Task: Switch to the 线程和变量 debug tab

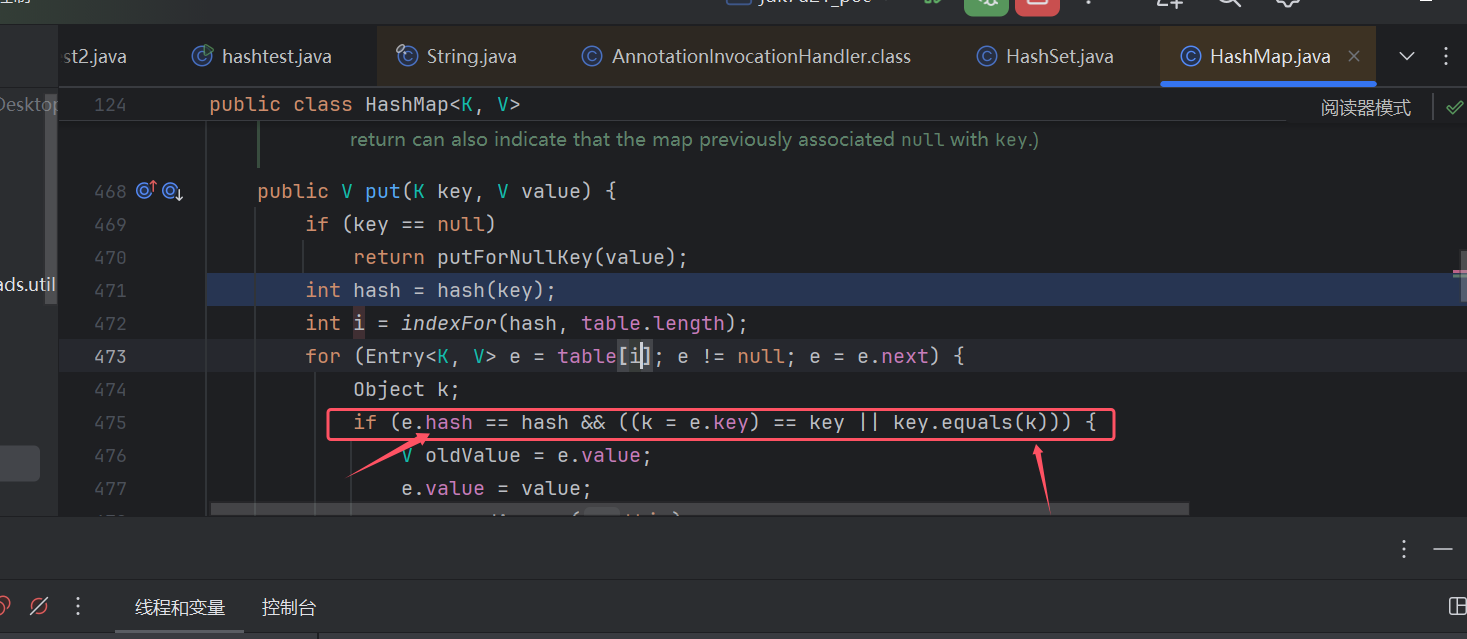Action: pyautogui.click(x=180, y=607)
